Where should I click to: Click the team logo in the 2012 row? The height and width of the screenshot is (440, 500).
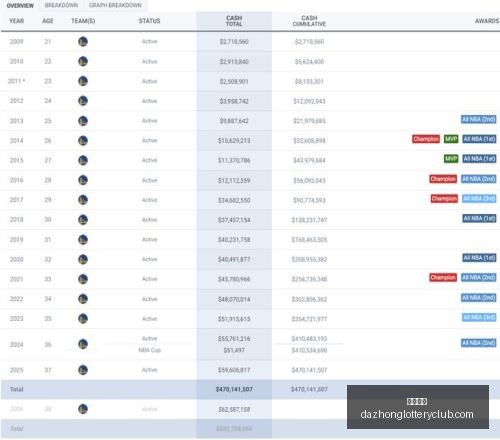(x=83, y=101)
